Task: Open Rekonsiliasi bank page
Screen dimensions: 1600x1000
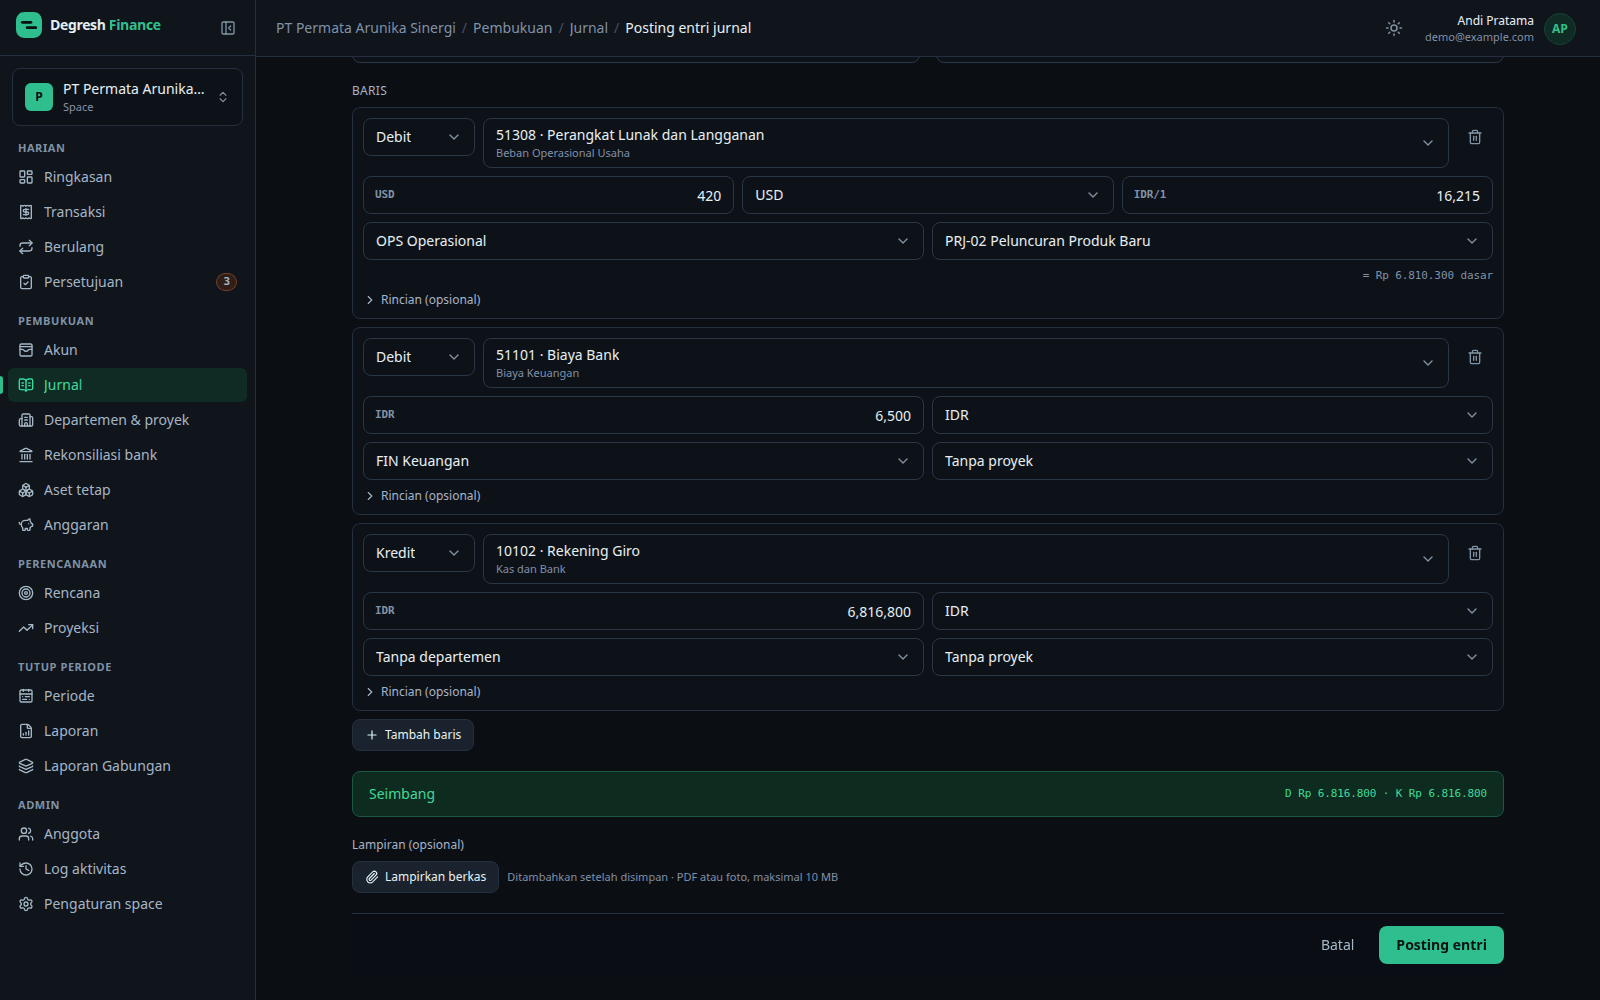Action: click(127, 455)
